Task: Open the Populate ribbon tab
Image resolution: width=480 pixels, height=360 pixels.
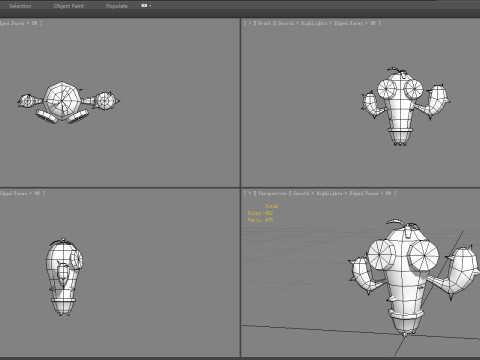Action: point(117,6)
